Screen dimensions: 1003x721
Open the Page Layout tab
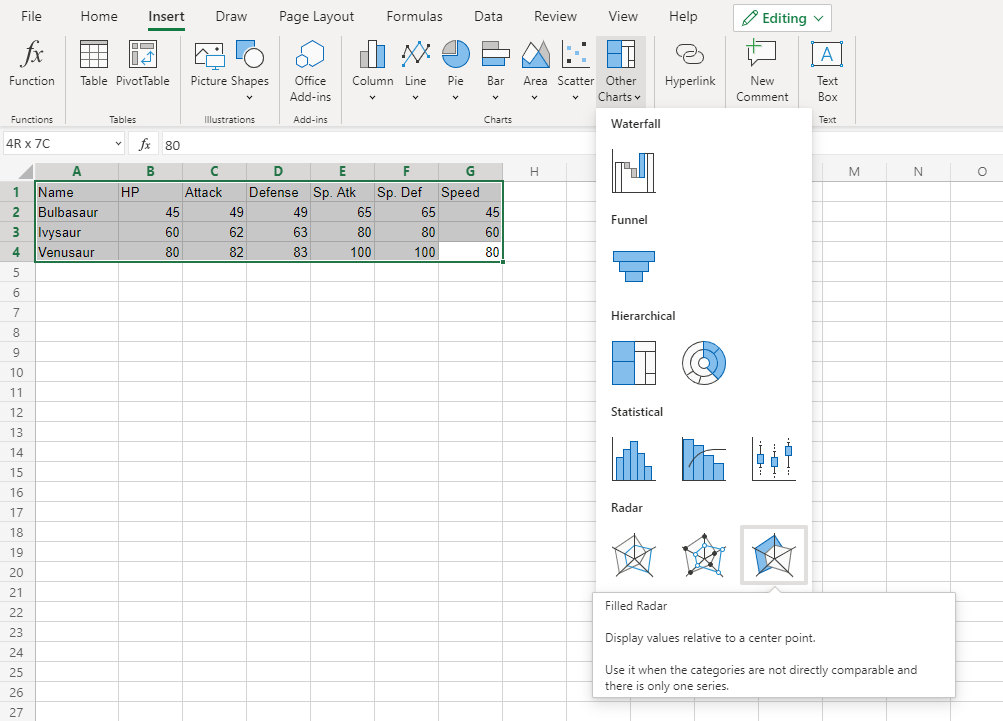click(316, 17)
